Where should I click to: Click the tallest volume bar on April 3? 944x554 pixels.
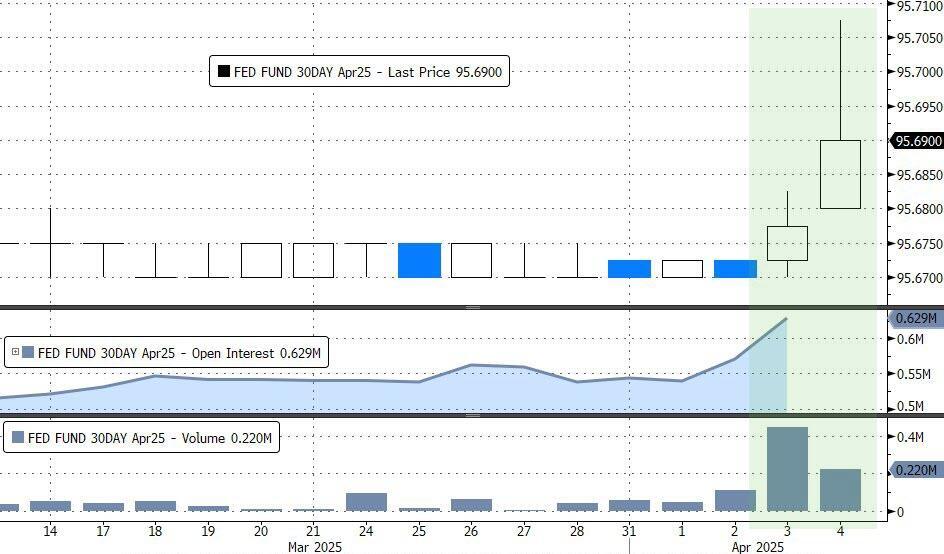point(787,468)
